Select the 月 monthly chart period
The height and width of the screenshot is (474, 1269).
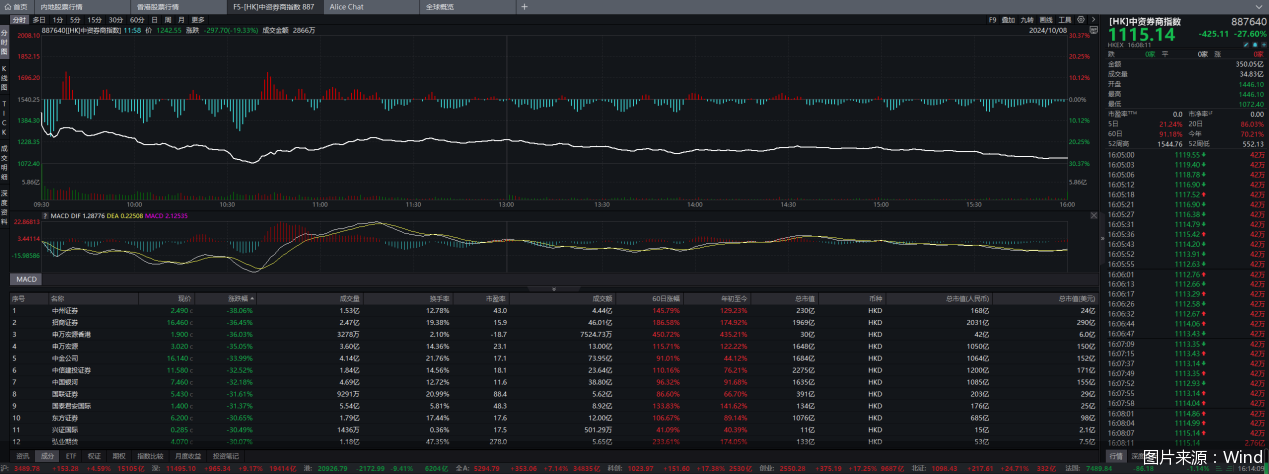tap(179, 19)
